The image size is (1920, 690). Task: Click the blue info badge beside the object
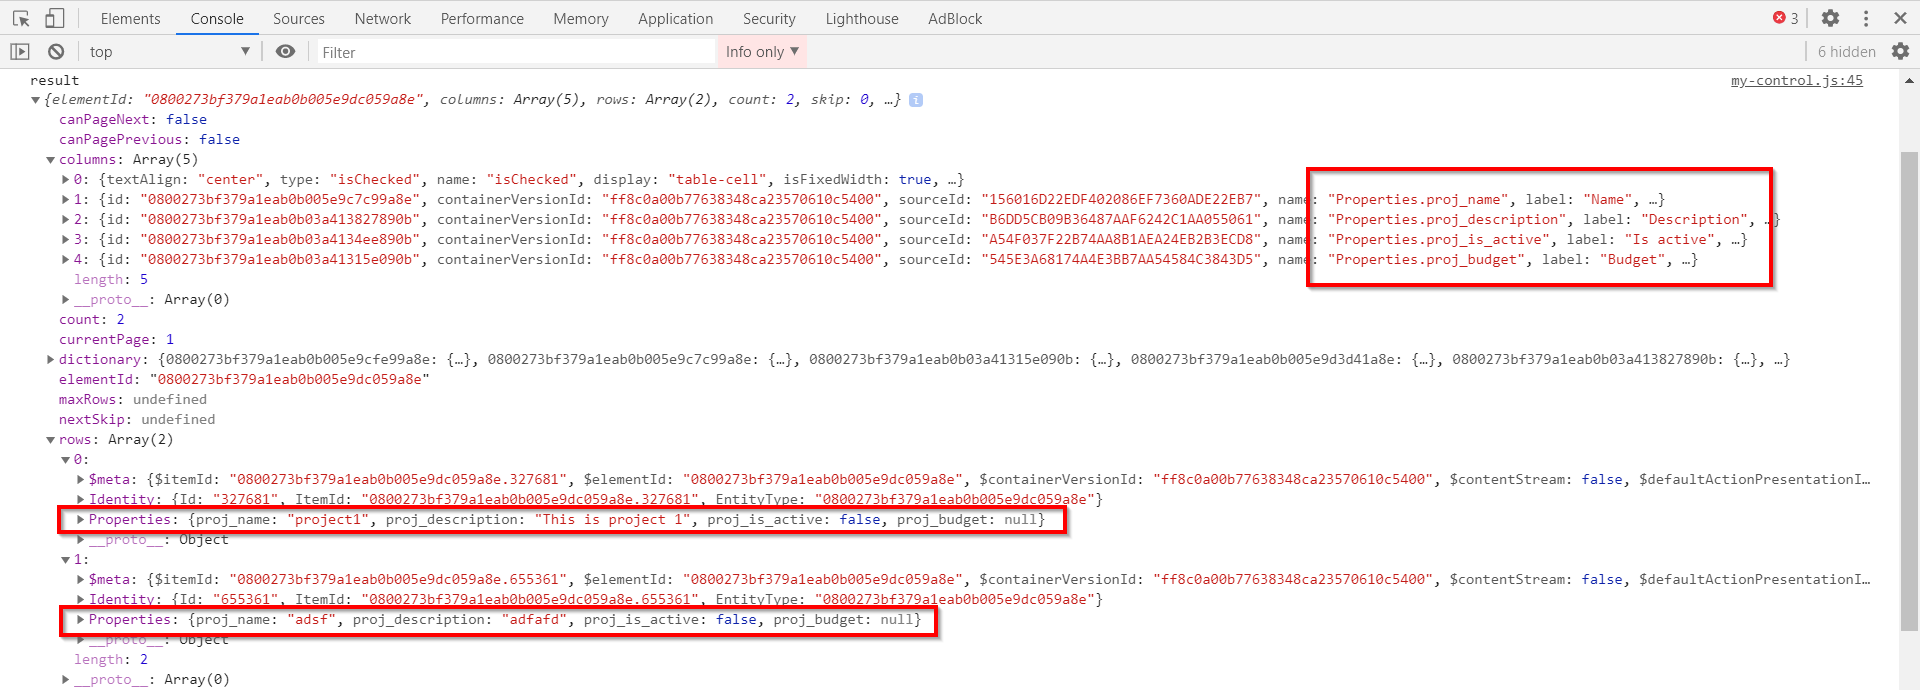point(916,100)
